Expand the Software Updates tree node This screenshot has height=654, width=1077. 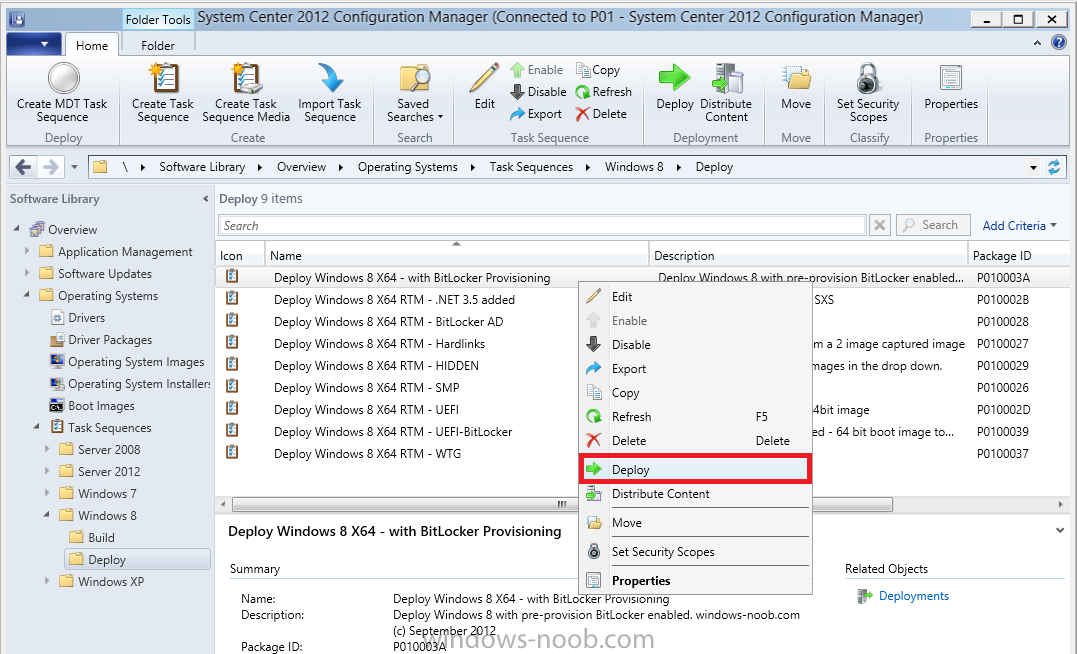point(27,273)
